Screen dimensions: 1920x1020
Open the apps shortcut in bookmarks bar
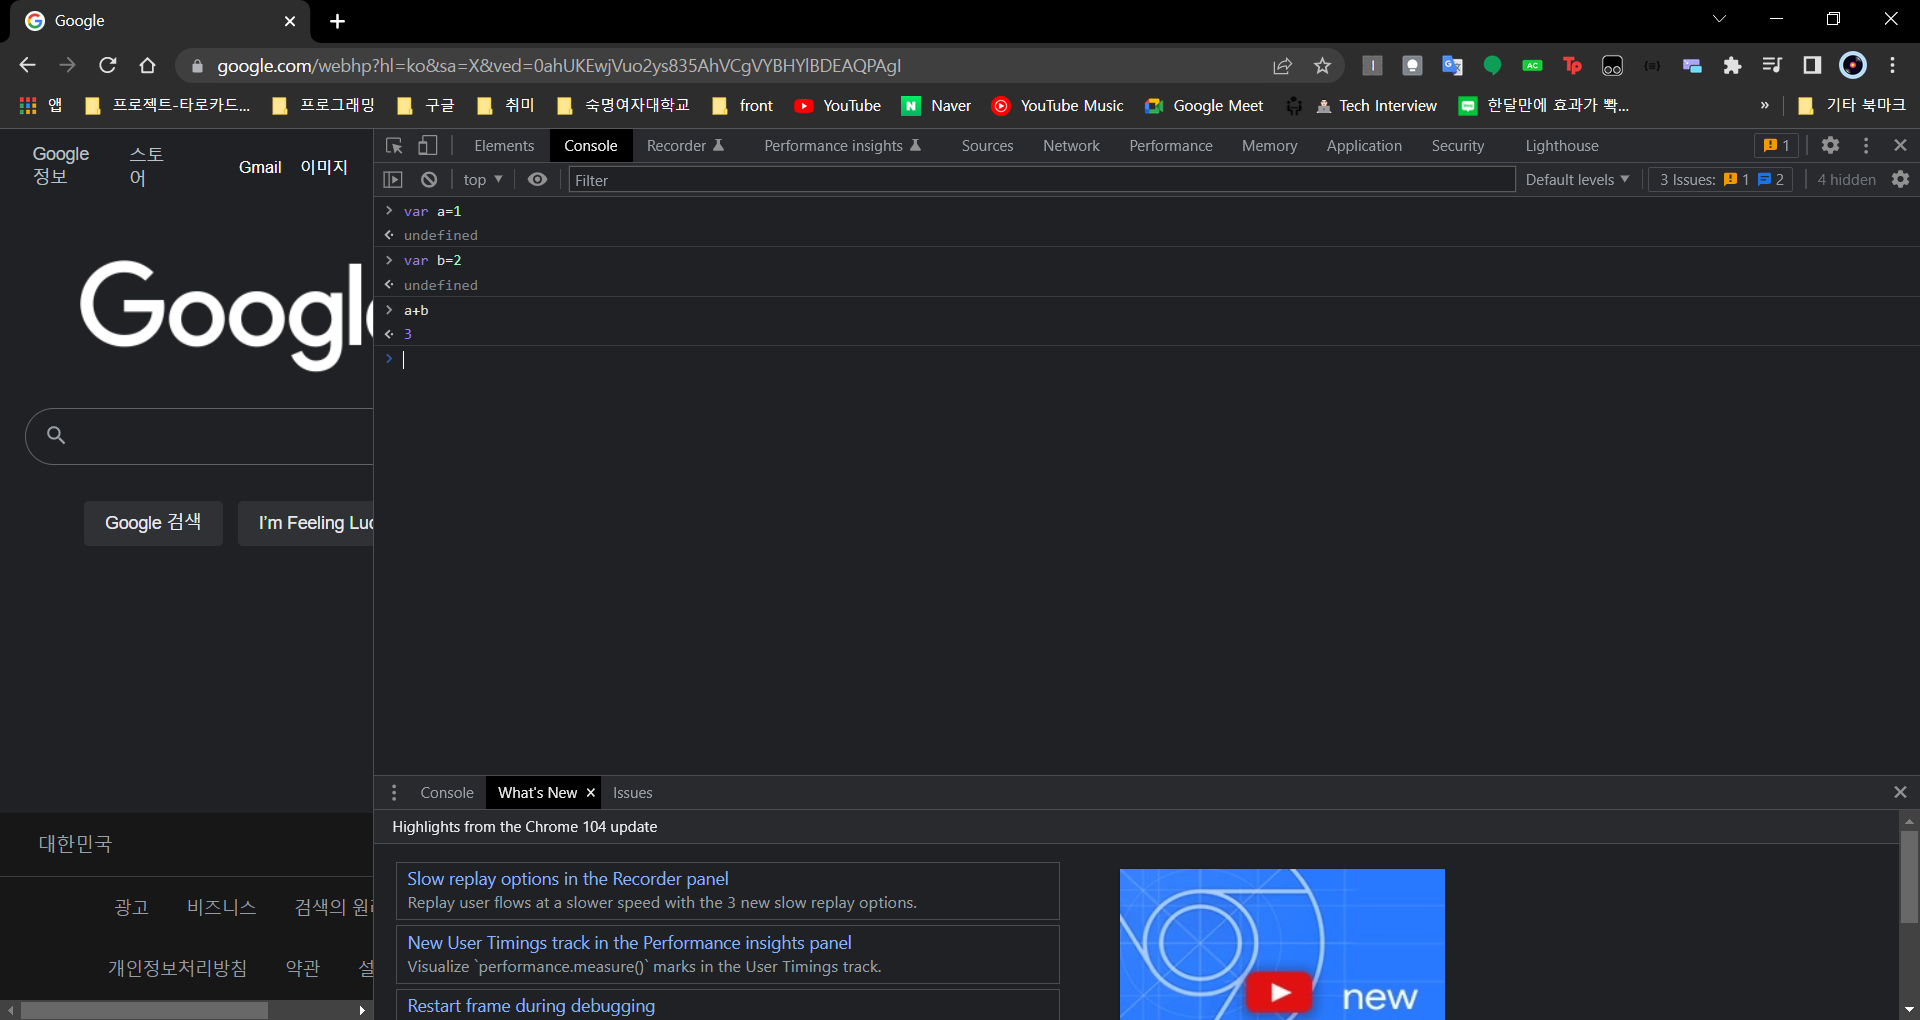tap(41, 106)
